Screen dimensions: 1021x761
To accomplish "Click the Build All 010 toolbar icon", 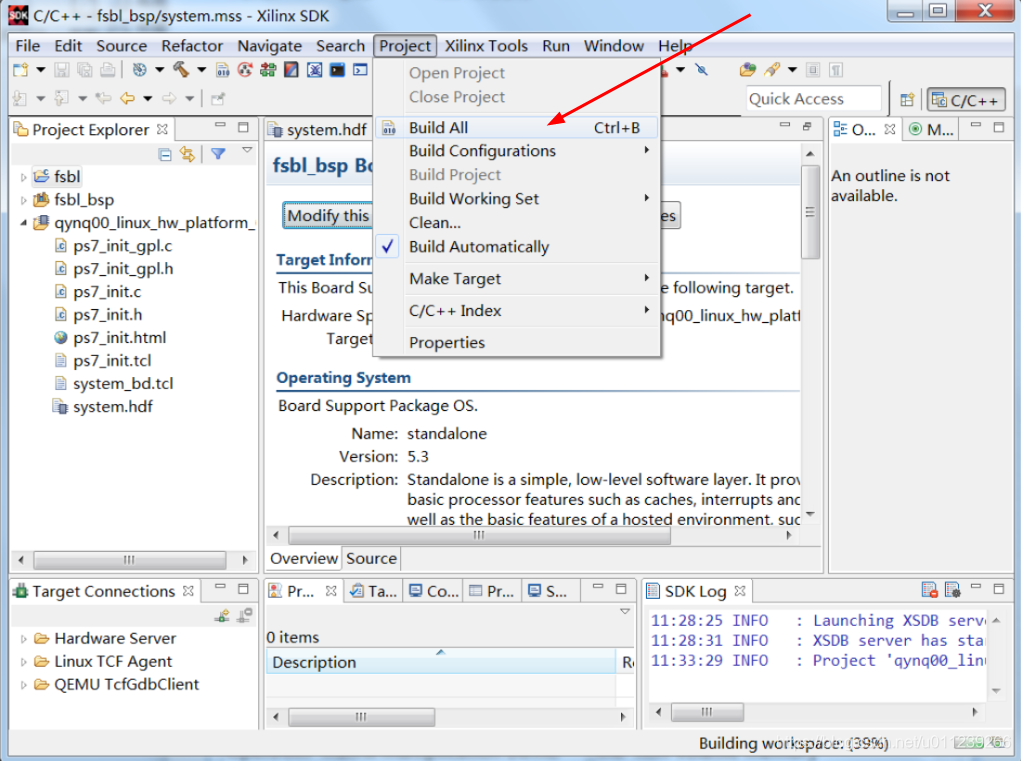I will (x=223, y=70).
